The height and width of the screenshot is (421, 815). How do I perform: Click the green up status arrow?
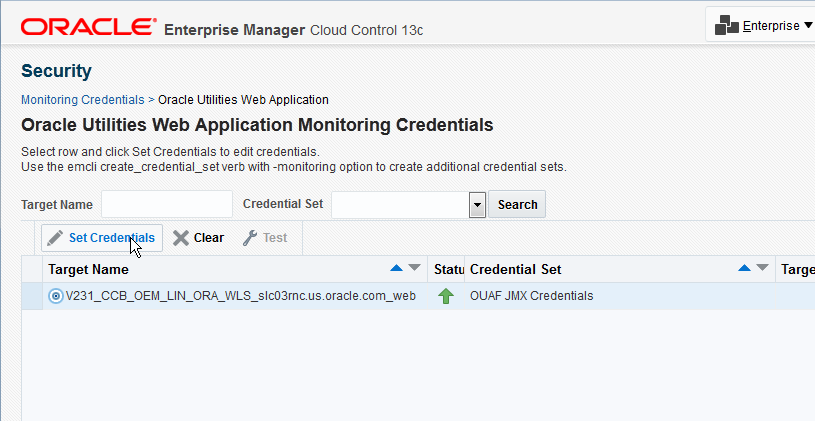tap(446, 296)
